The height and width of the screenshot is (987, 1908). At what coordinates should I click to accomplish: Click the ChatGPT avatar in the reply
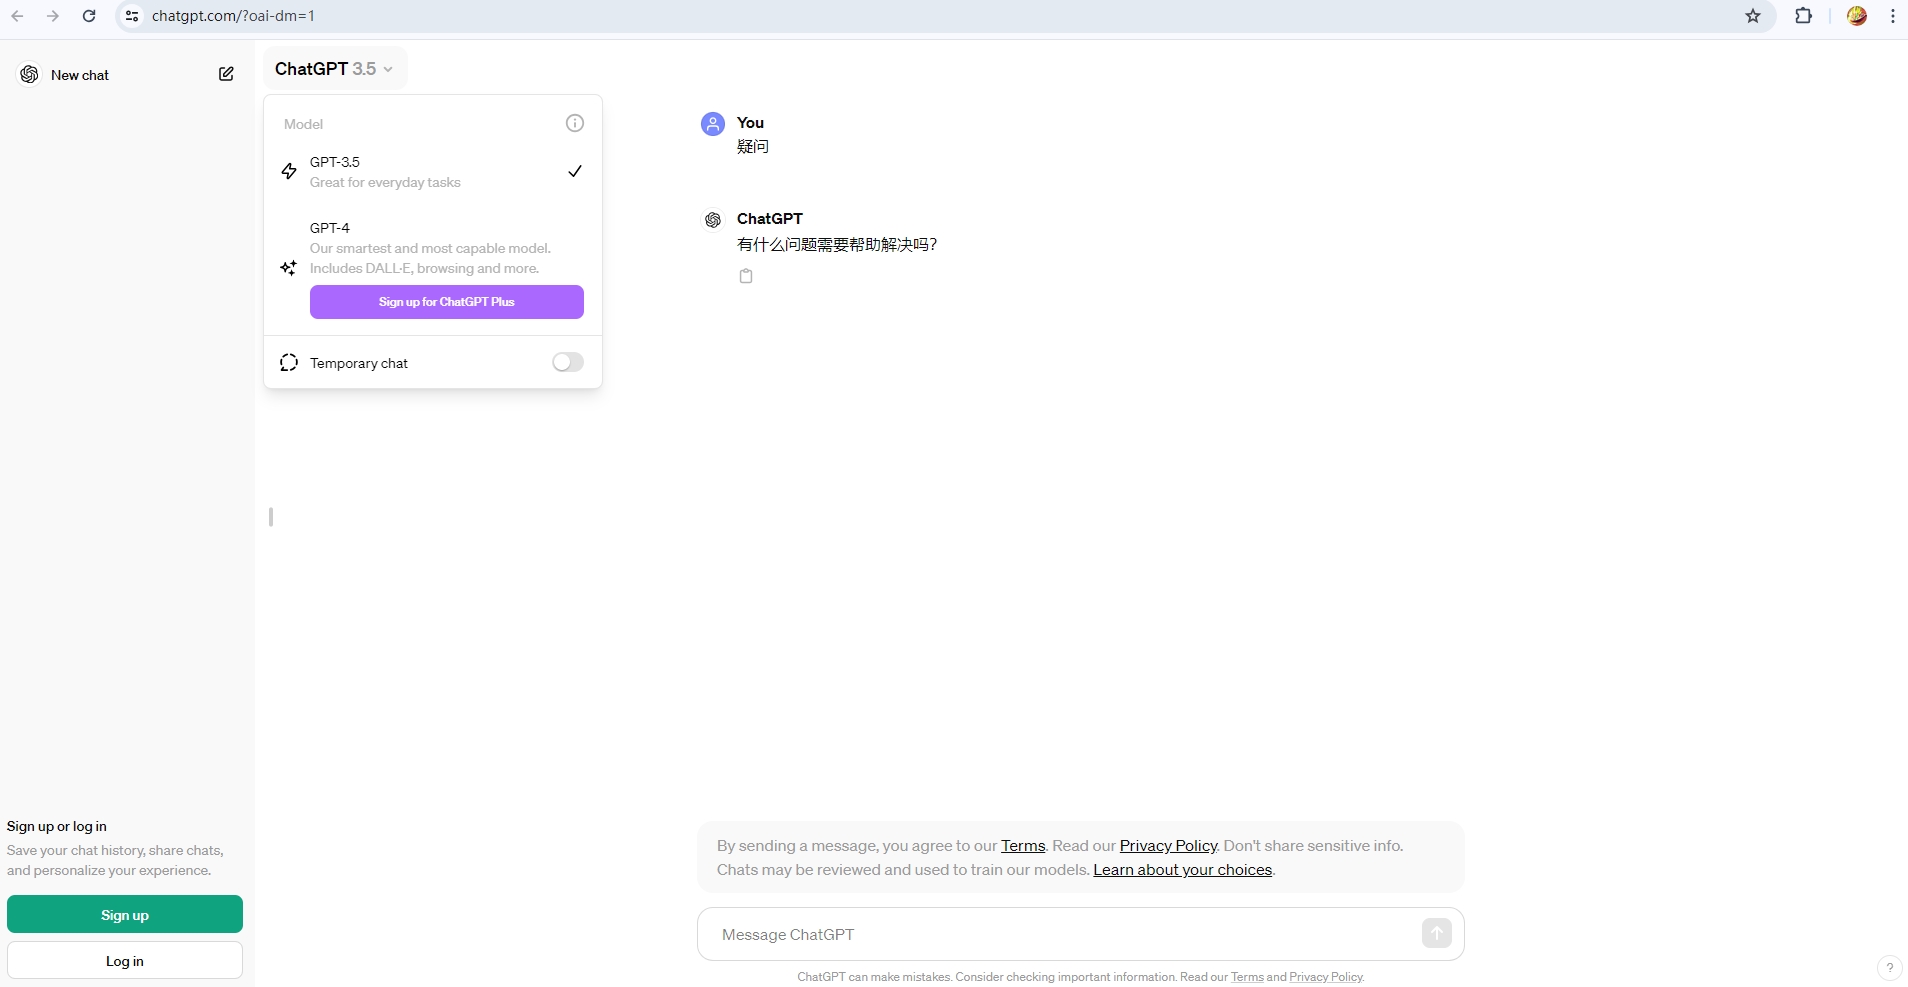[x=713, y=220]
